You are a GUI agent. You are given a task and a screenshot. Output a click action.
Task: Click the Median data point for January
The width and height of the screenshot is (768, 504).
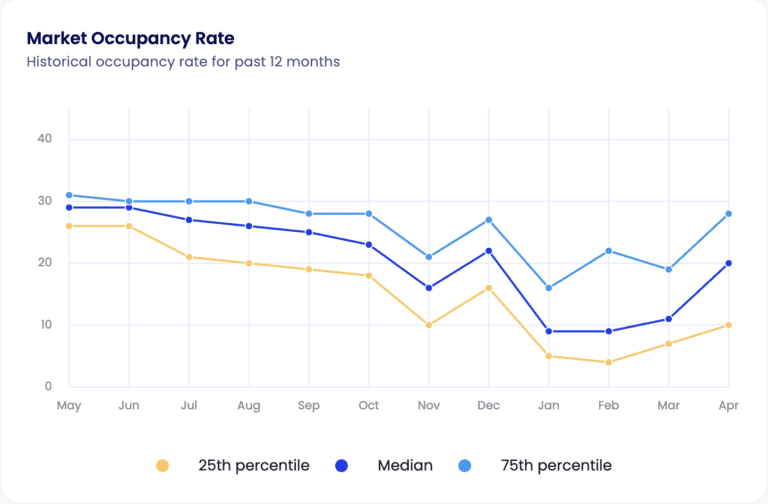[549, 331]
